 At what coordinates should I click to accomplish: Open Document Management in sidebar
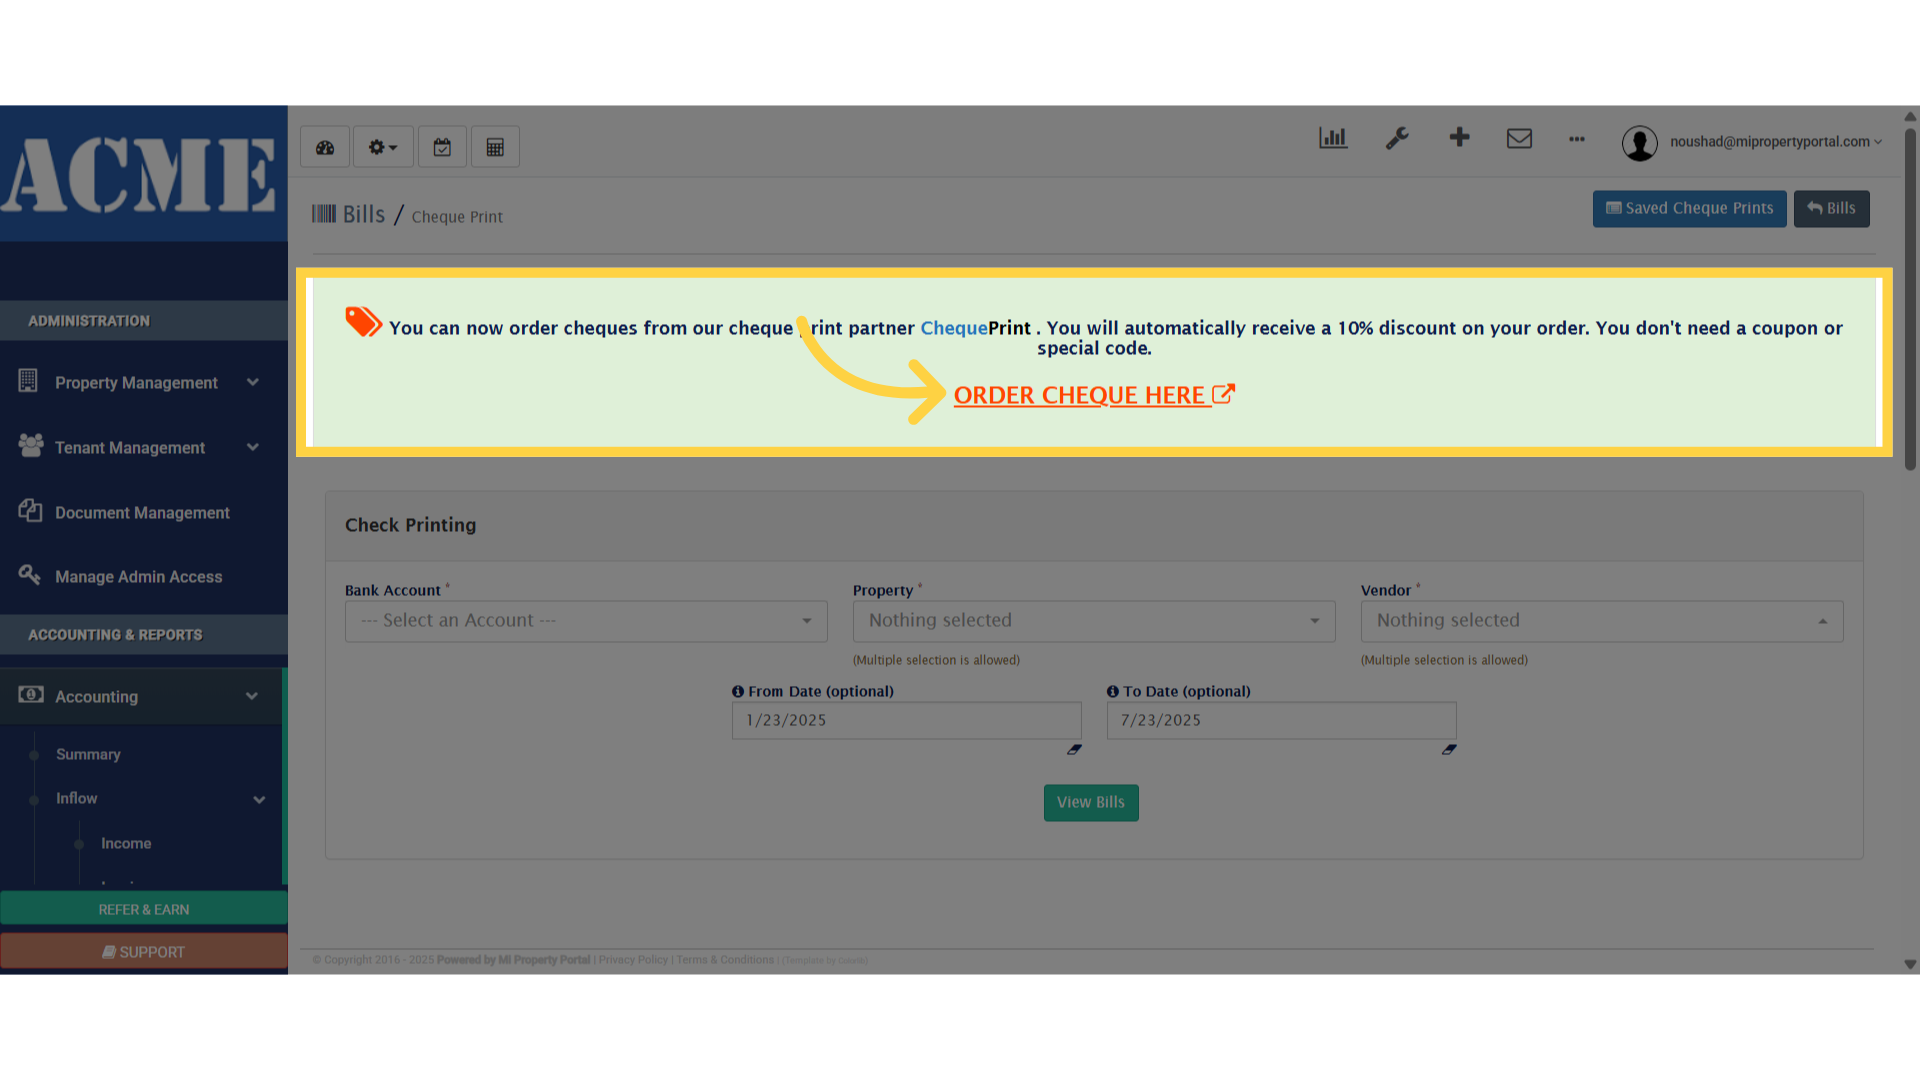(142, 513)
